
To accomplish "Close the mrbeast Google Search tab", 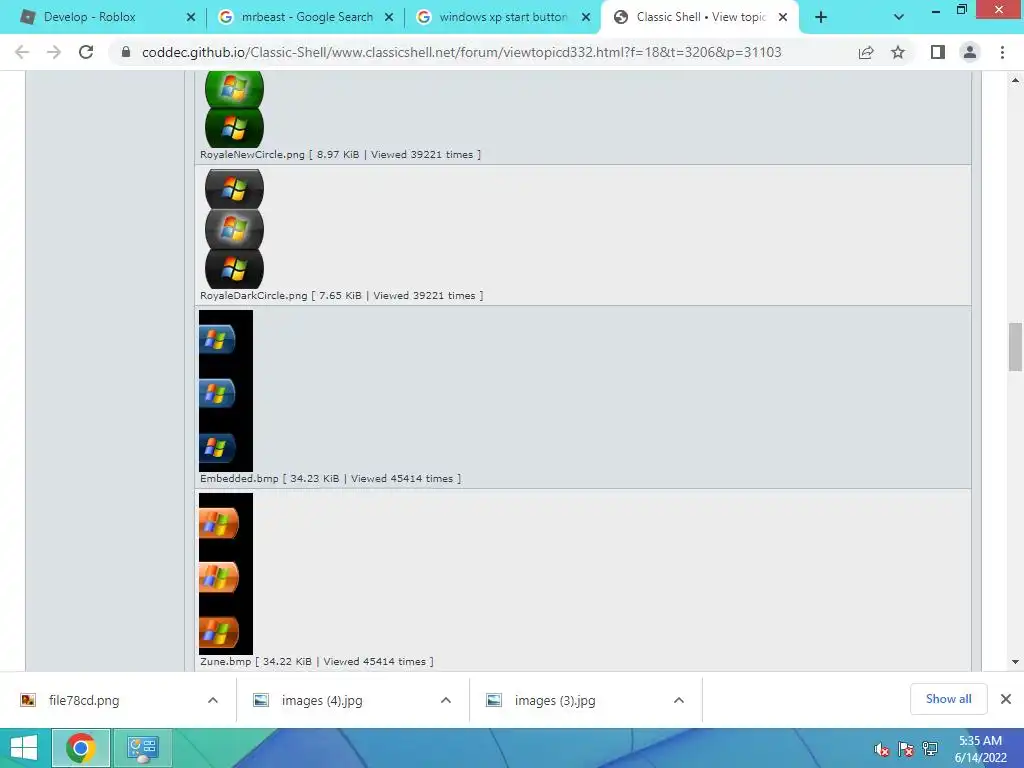I will (x=389, y=18).
